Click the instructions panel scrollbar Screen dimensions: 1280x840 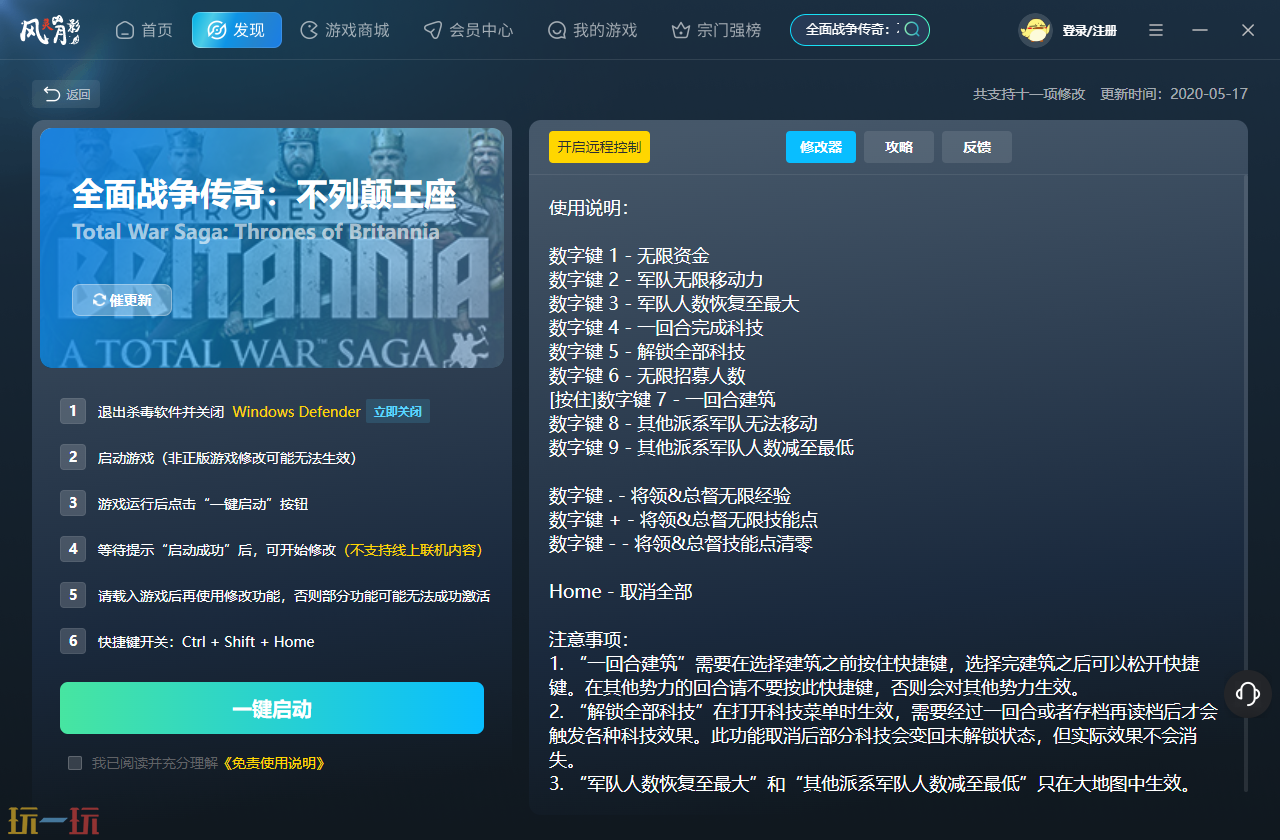pyautogui.click(x=1245, y=485)
